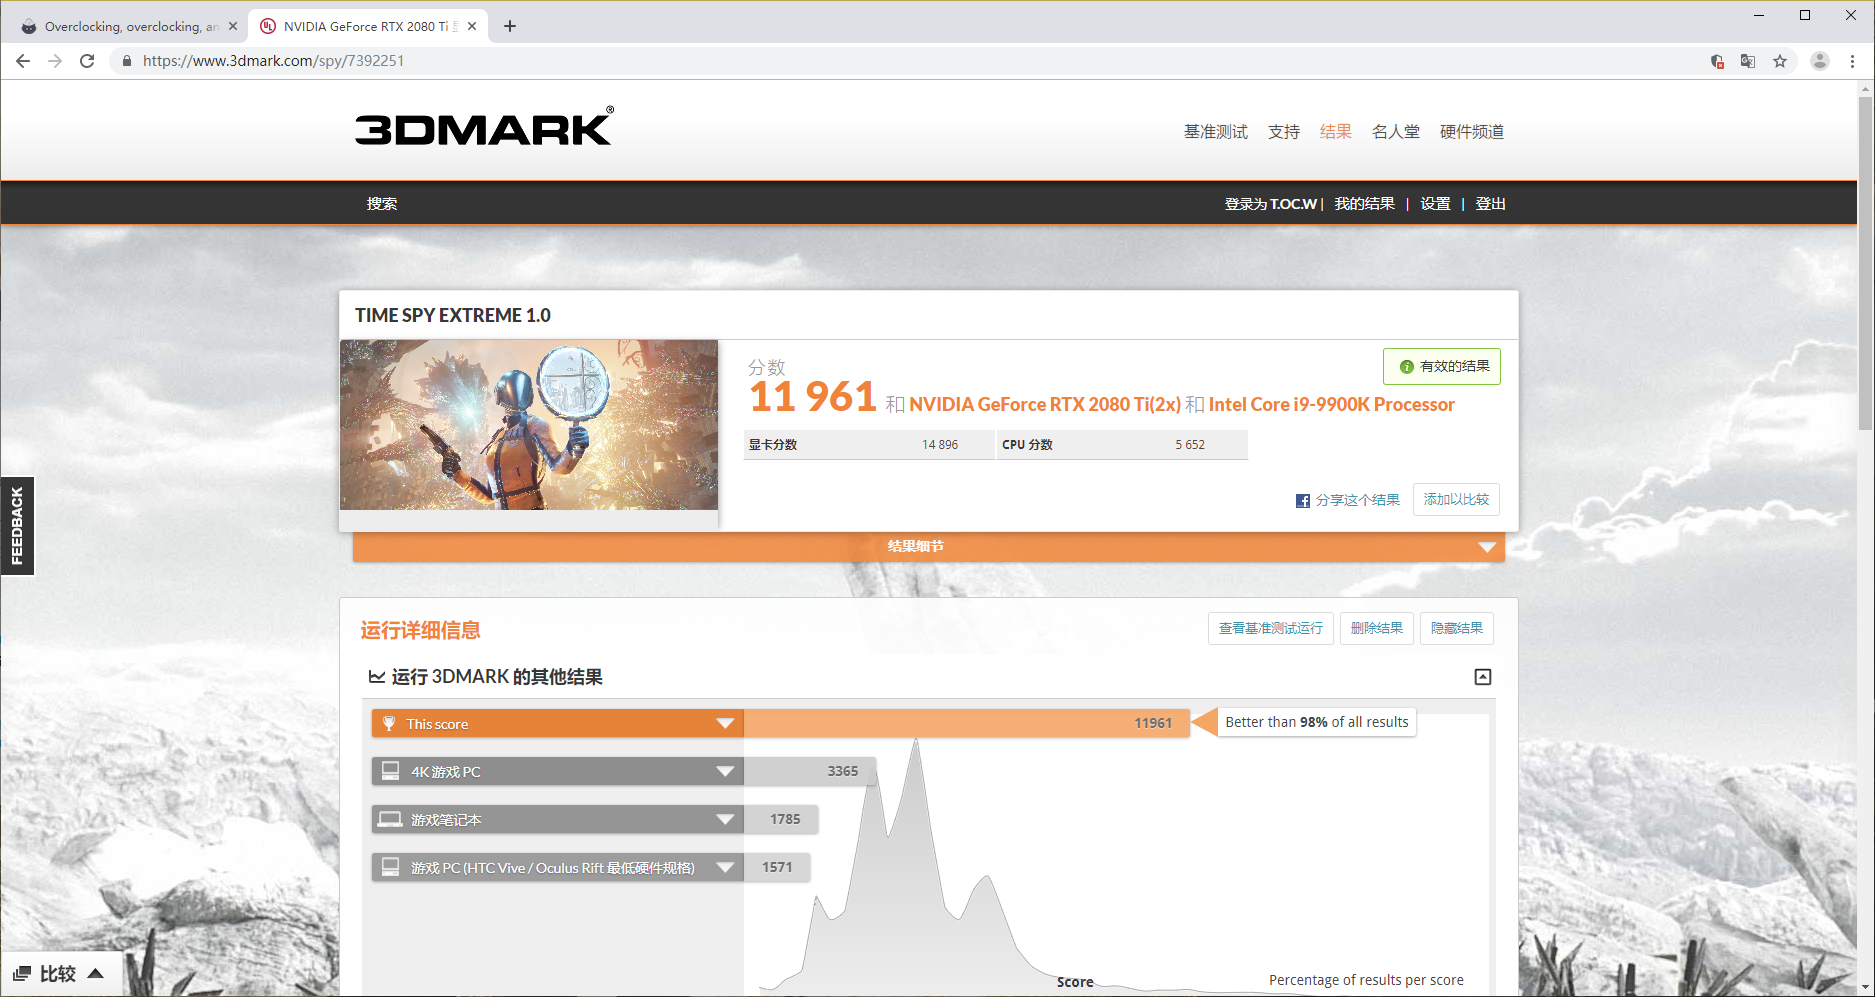Collapse the other results chart panel icon
Screen dimensions: 1875x997
pos(1483,677)
